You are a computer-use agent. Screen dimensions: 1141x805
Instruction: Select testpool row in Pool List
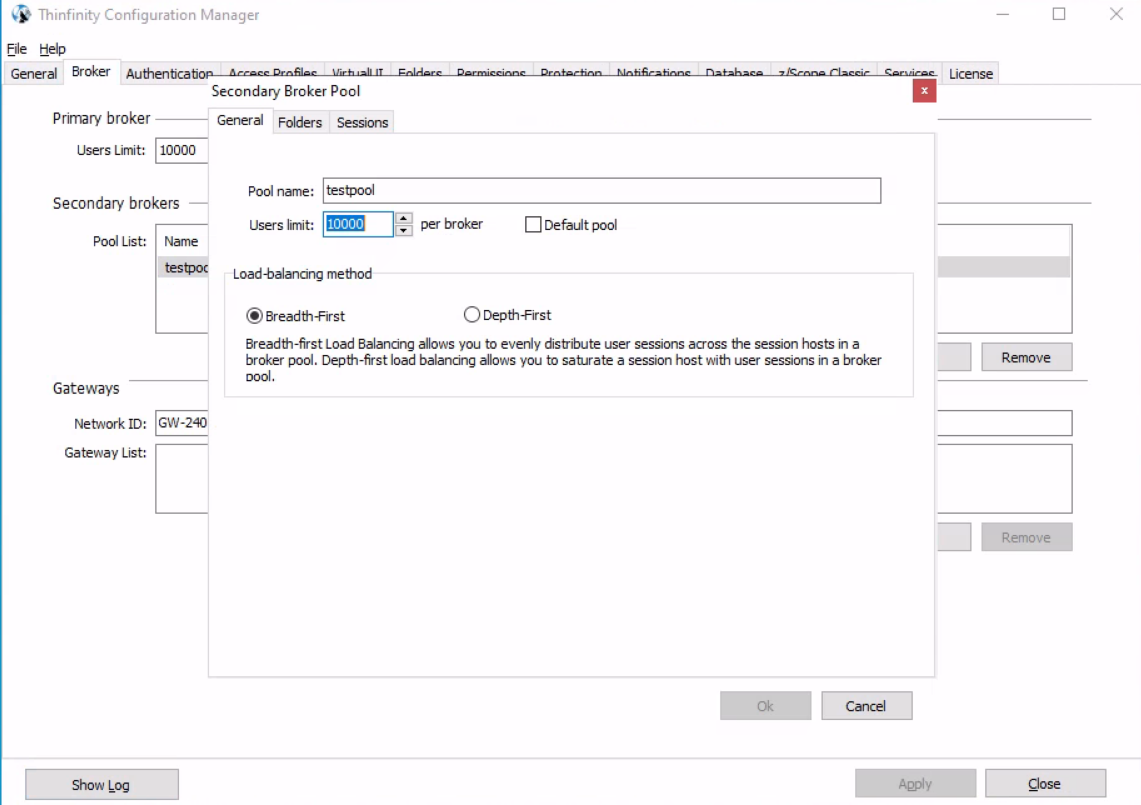point(184,267)
